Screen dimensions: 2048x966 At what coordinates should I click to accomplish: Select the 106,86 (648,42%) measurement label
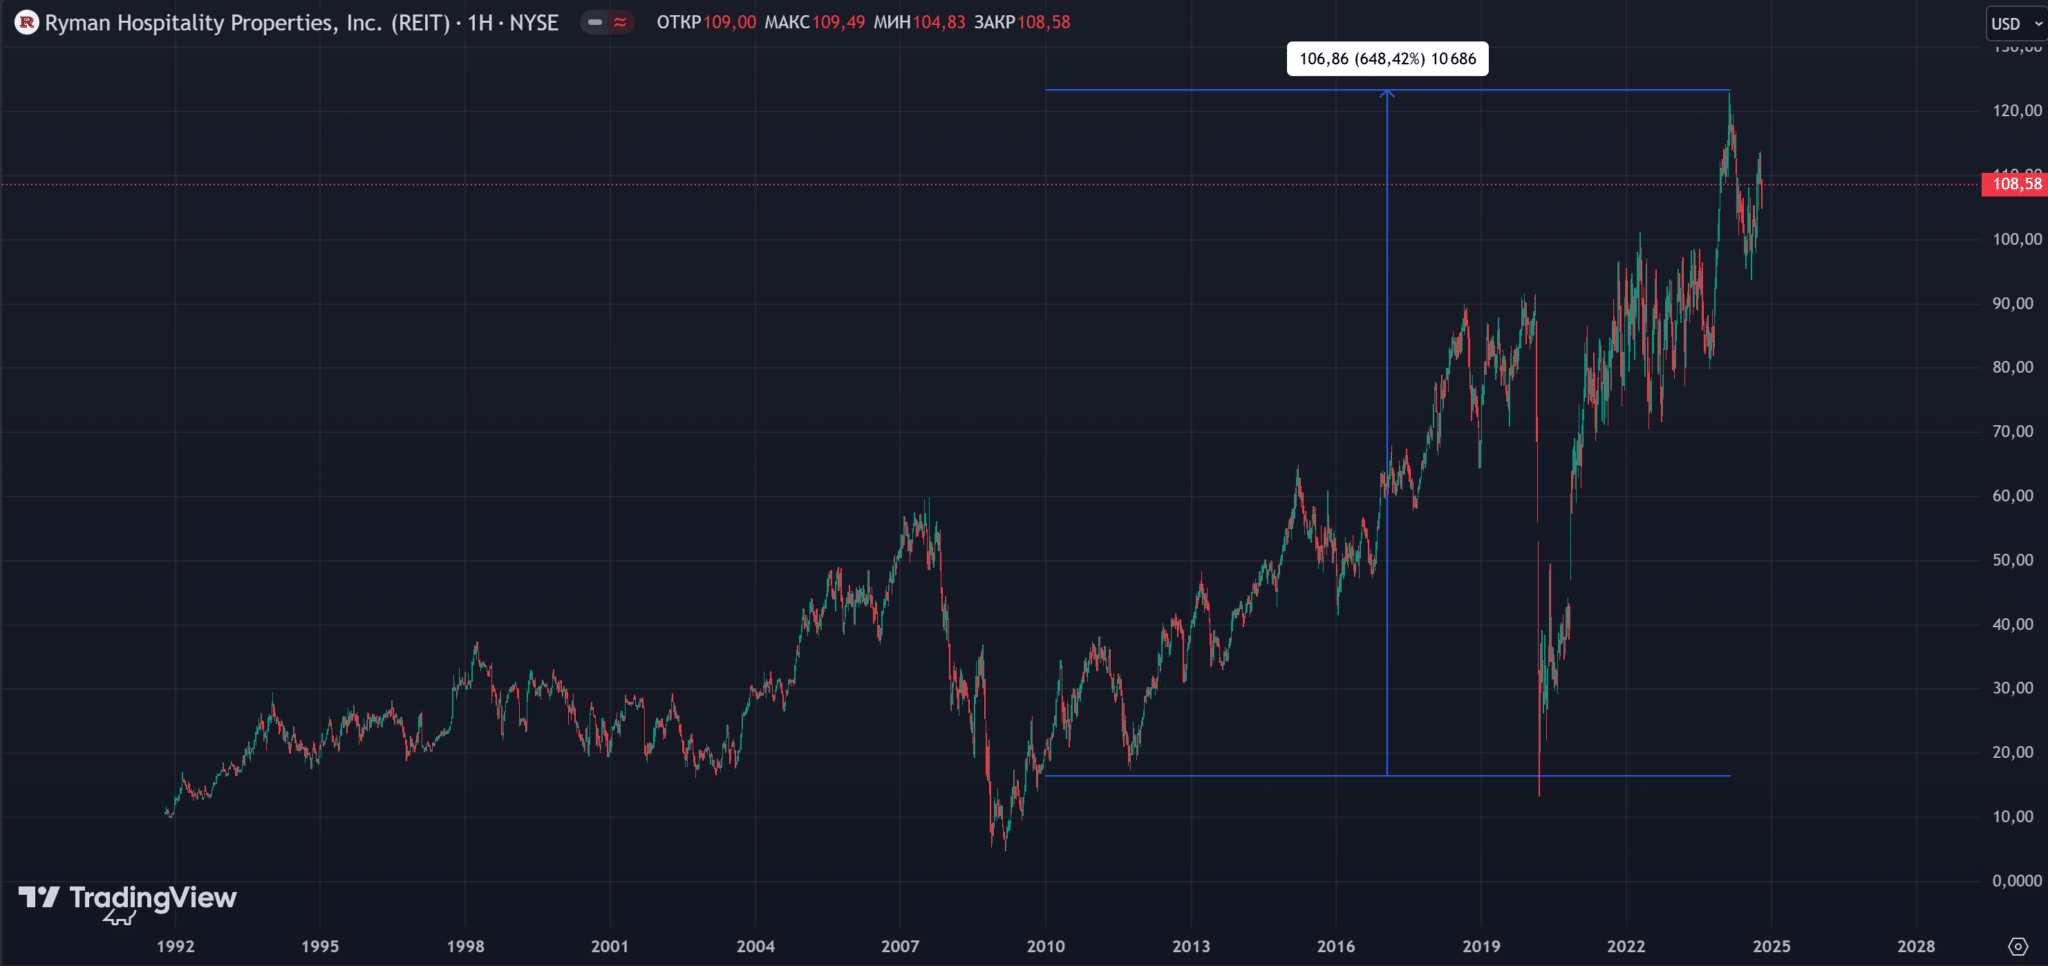pyautogui.click(x=1387, y=59)
